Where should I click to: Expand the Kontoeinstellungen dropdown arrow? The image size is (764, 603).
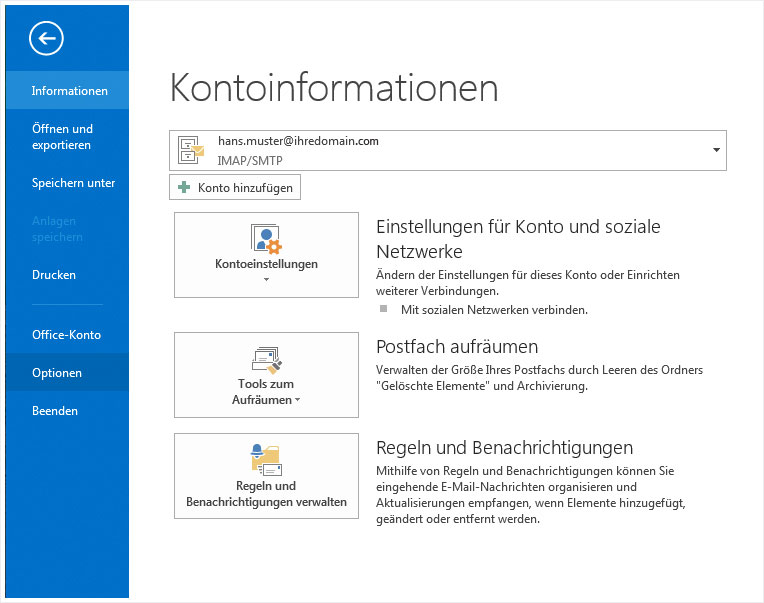pyautogui.click(x=267, y=280)
